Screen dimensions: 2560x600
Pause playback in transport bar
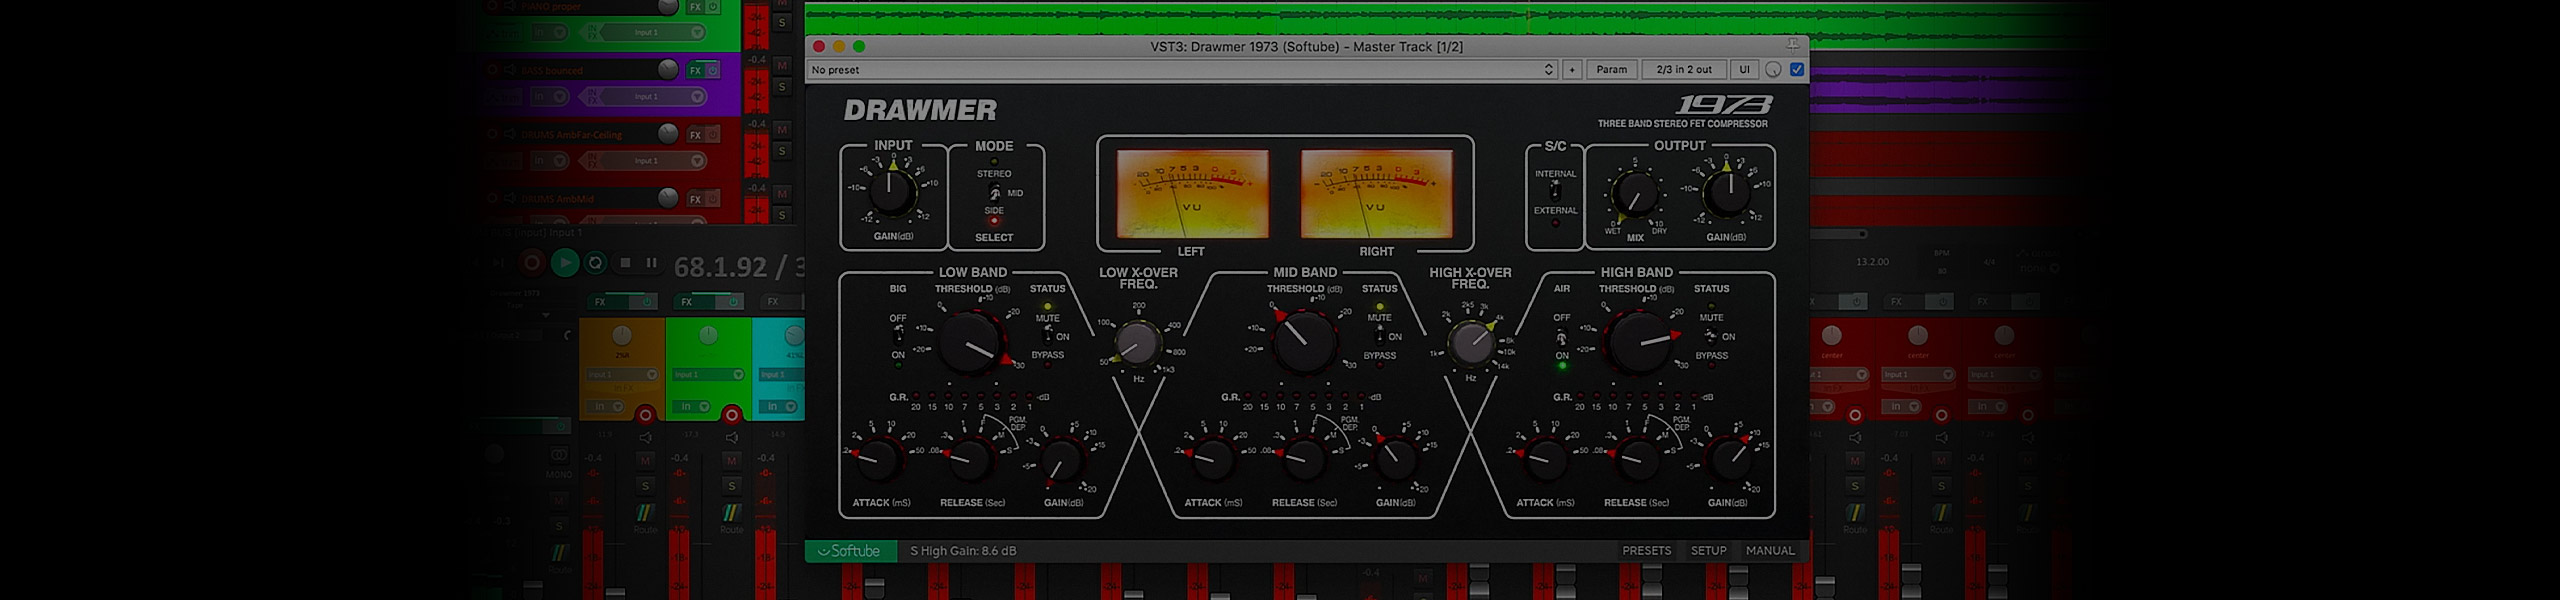pyautogui.click(x=651, y=263)
